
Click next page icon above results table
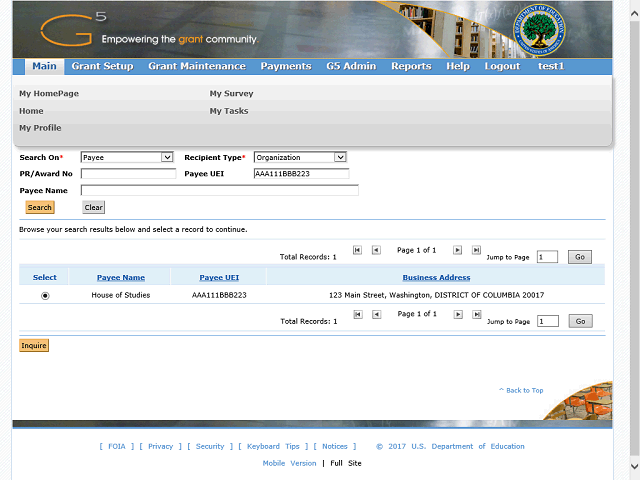(x=457, y=250)
